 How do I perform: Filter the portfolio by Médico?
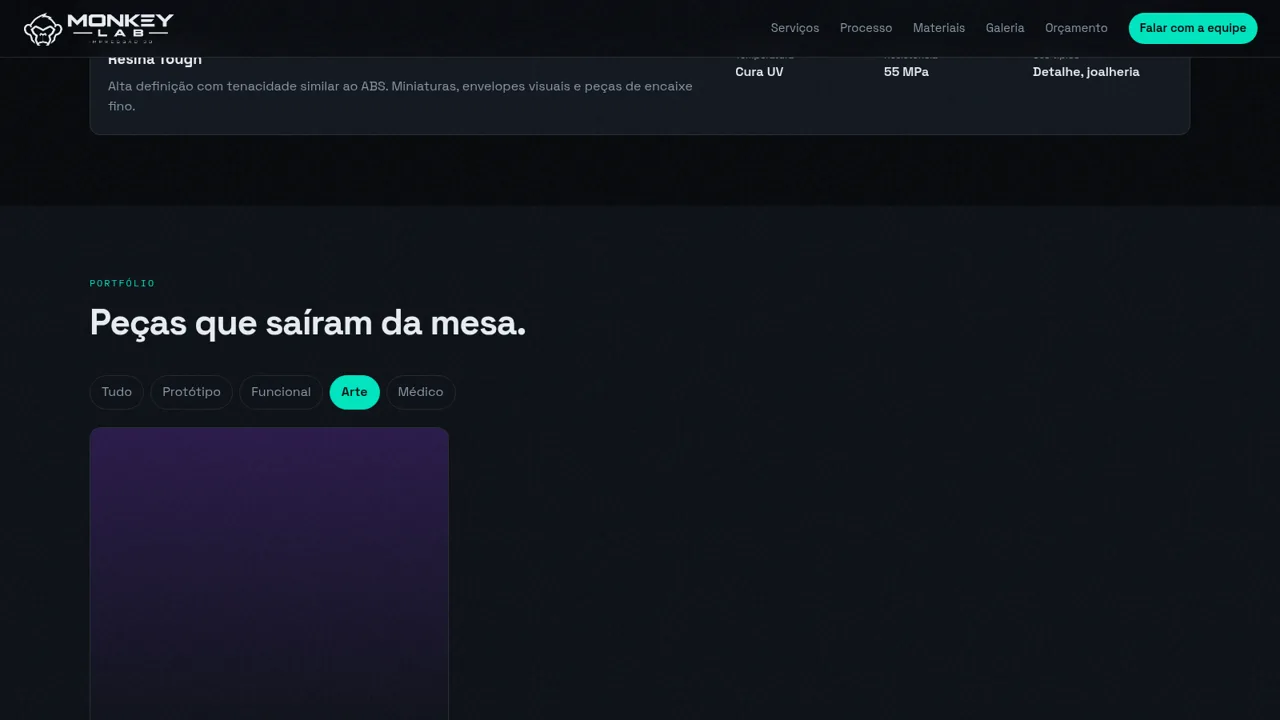[x=420, y=392]
